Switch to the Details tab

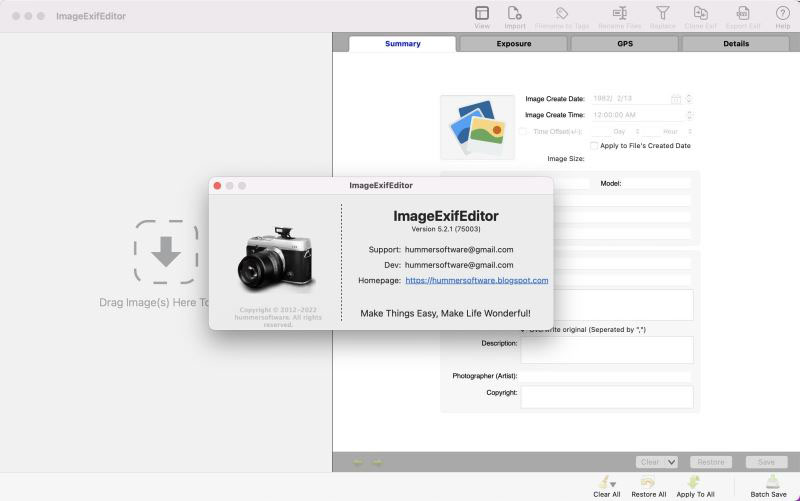(736, 44)
